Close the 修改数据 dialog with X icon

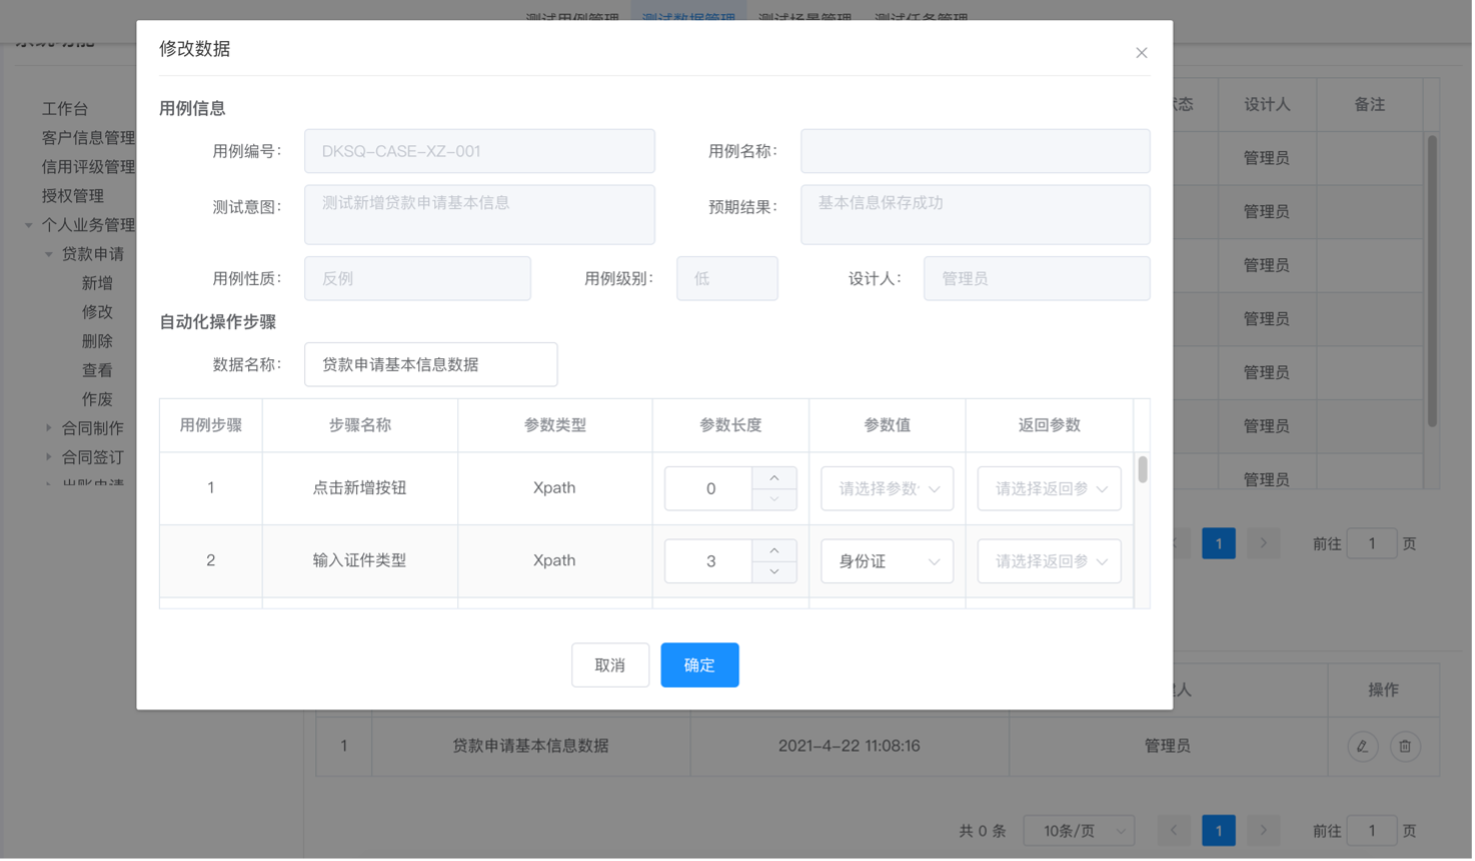click(1141, 53)
